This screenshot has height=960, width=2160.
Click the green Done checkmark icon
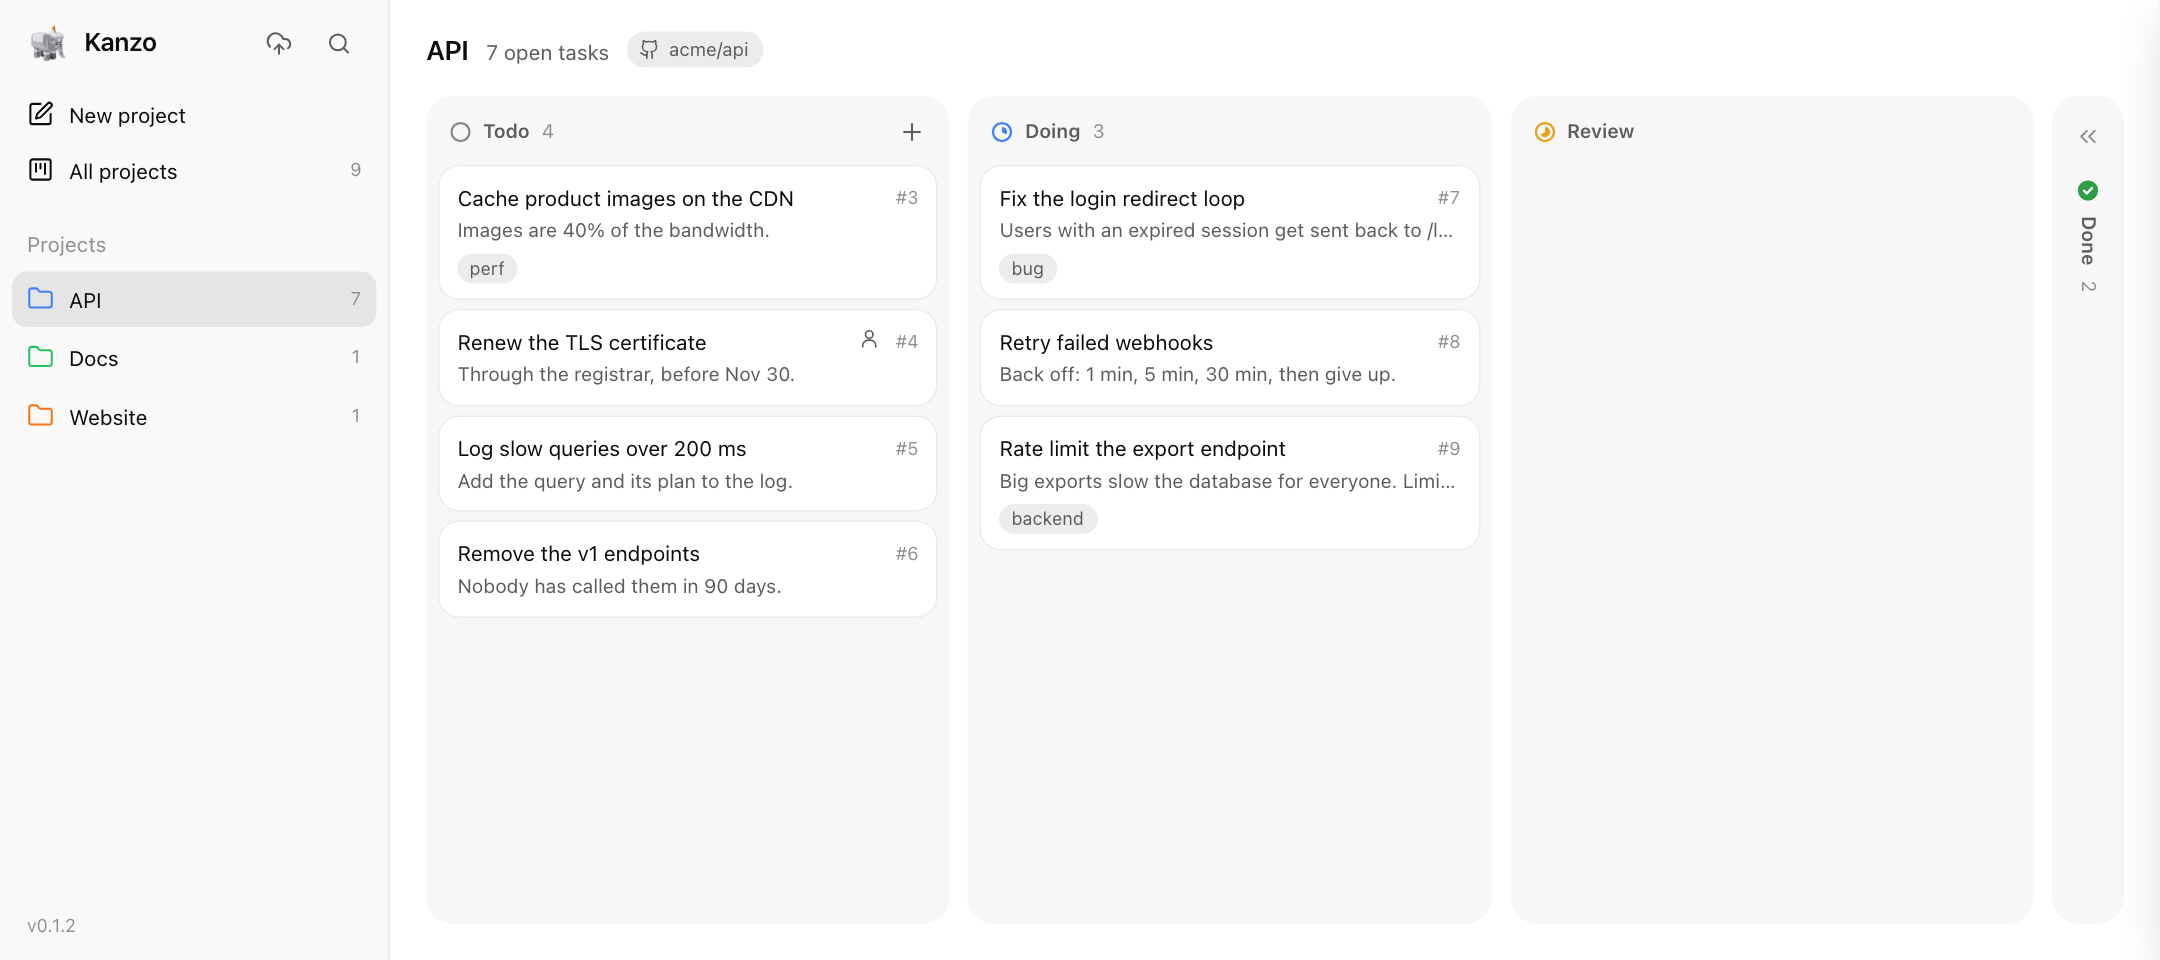[2087, 190]
